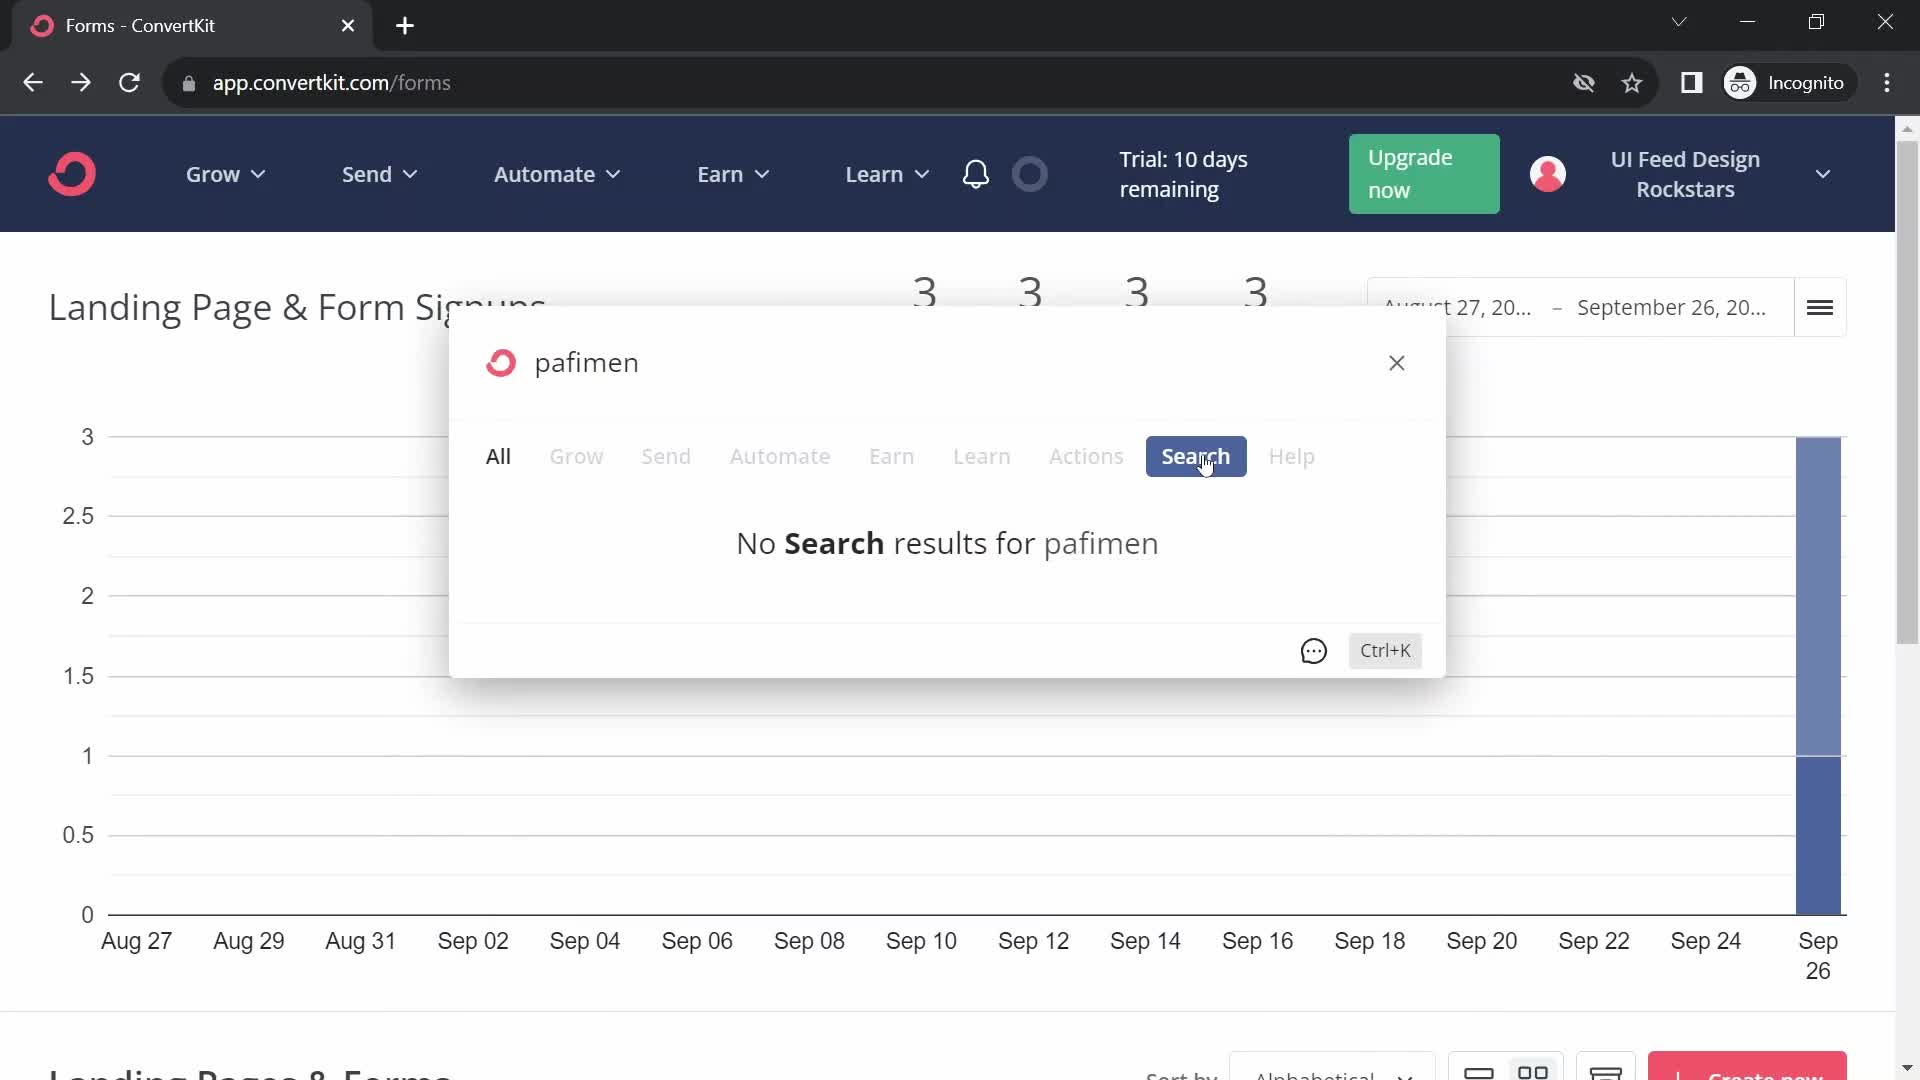Click Upgrade now button
This screenshot has height=1080, width=1920.
1423,174
